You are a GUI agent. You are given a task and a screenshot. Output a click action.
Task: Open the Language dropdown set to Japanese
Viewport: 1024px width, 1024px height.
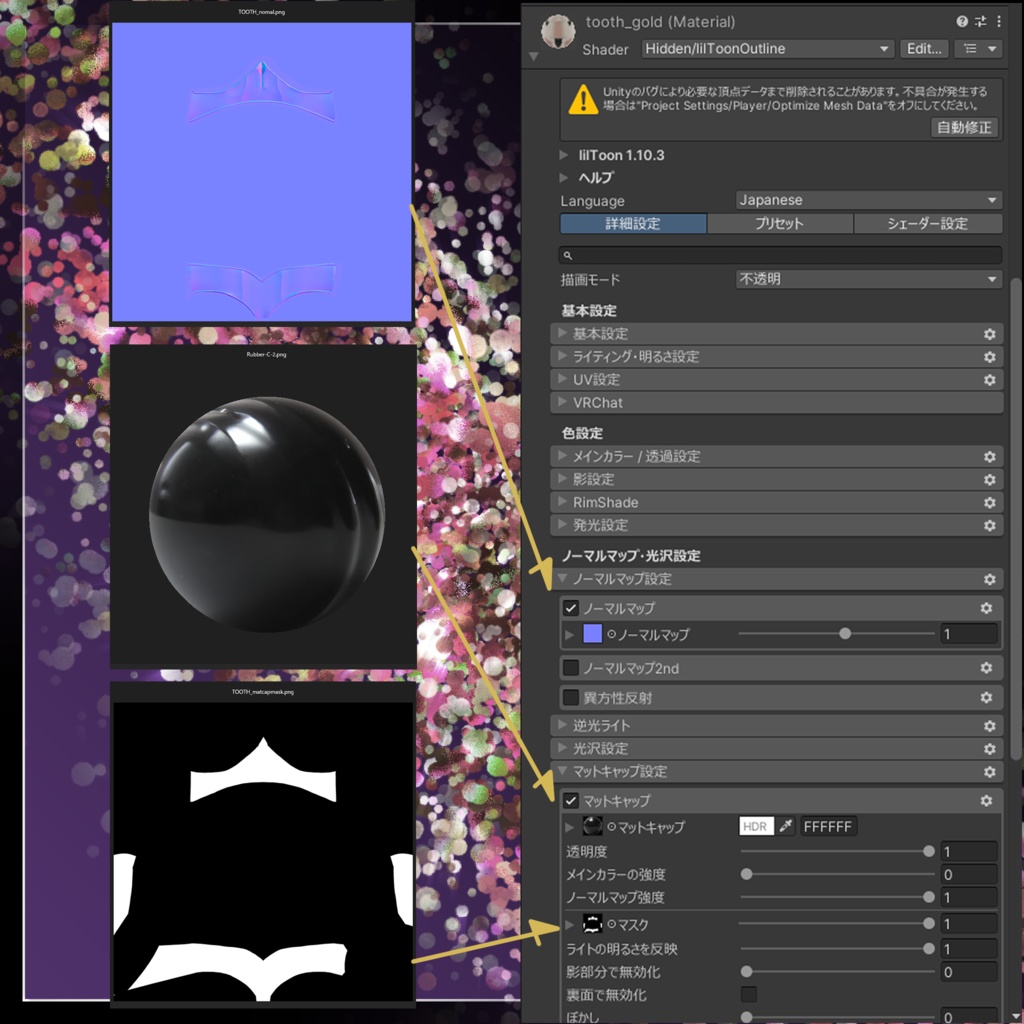pos(869,200)
